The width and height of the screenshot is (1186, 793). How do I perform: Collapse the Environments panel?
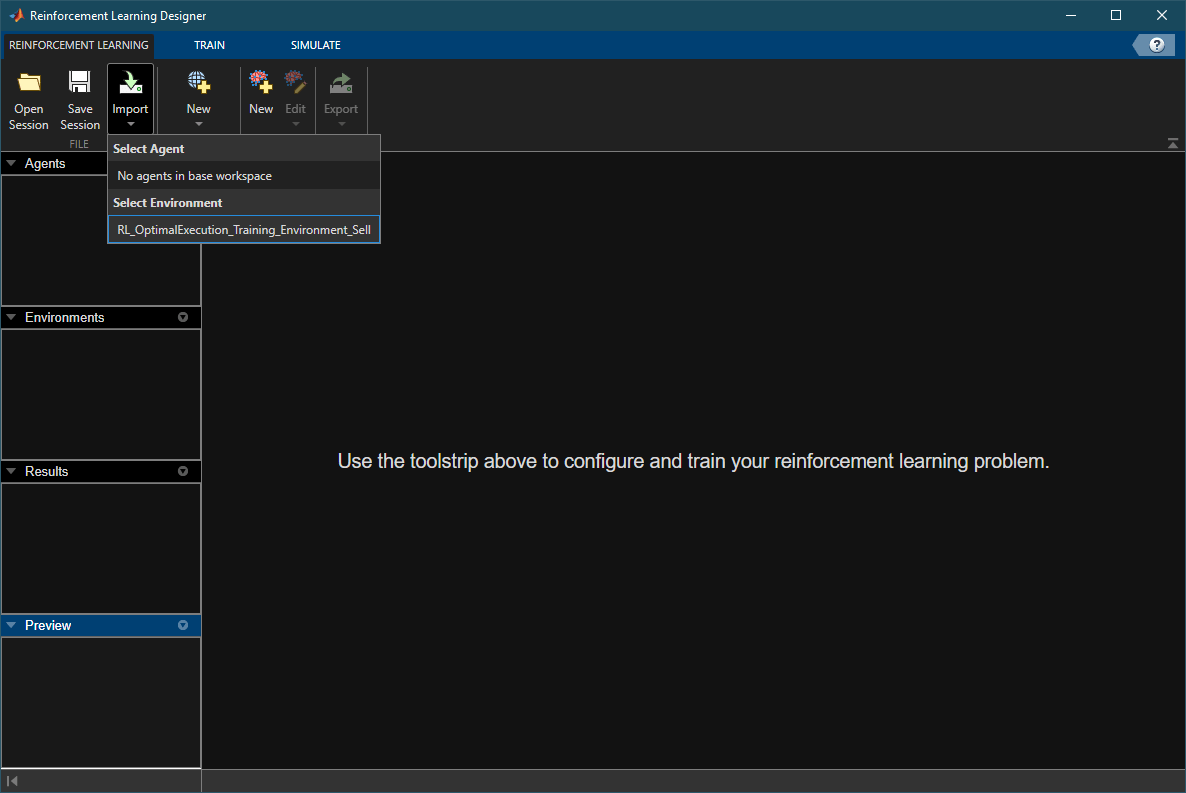pos(11,317)
